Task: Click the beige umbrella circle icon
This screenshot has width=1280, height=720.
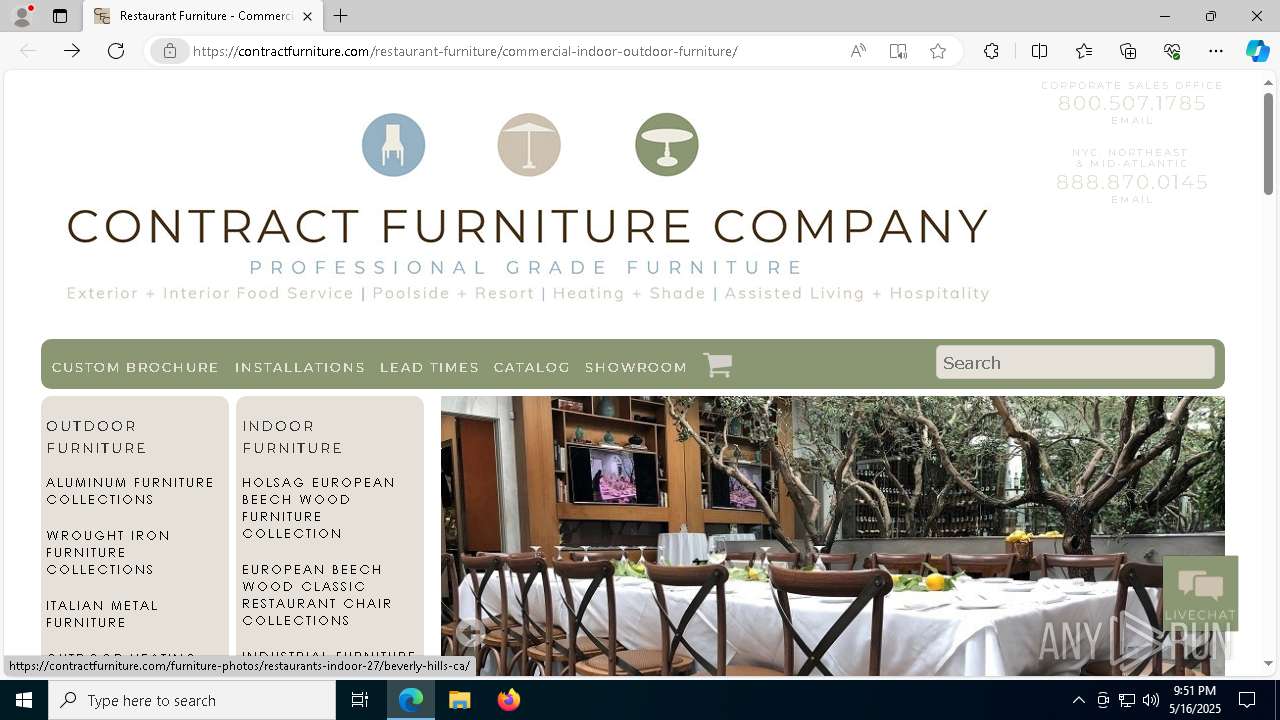Action: (x=529, y=145)
